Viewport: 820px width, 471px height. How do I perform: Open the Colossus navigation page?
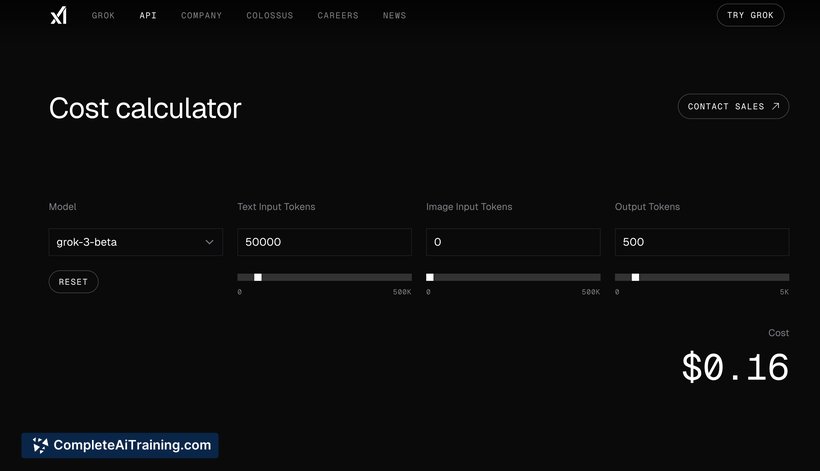[270, 16]
